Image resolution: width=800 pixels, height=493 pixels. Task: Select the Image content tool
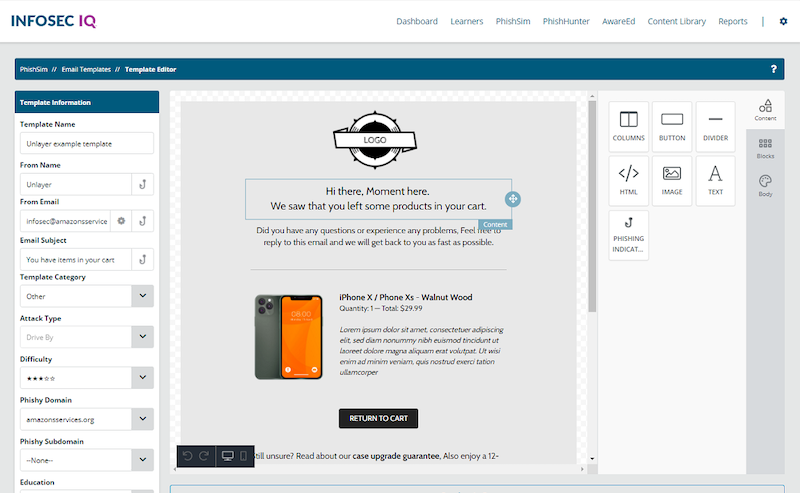click(672, 181)
